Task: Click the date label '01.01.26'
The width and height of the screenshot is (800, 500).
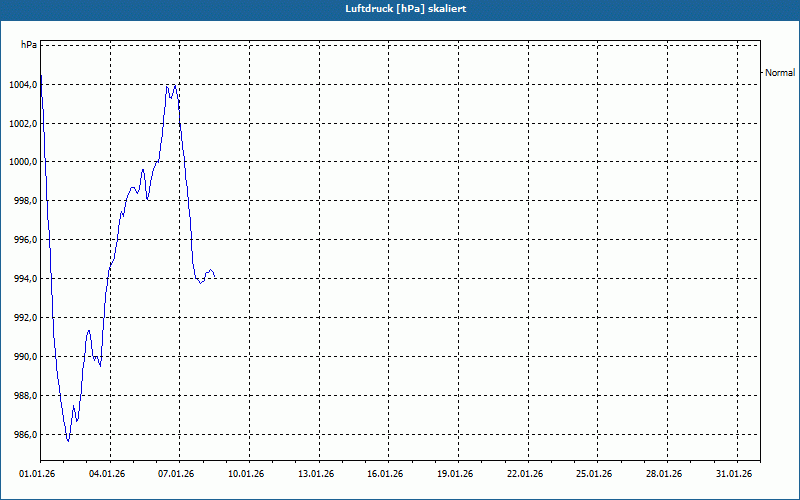Action: click(x=37, y=474)
